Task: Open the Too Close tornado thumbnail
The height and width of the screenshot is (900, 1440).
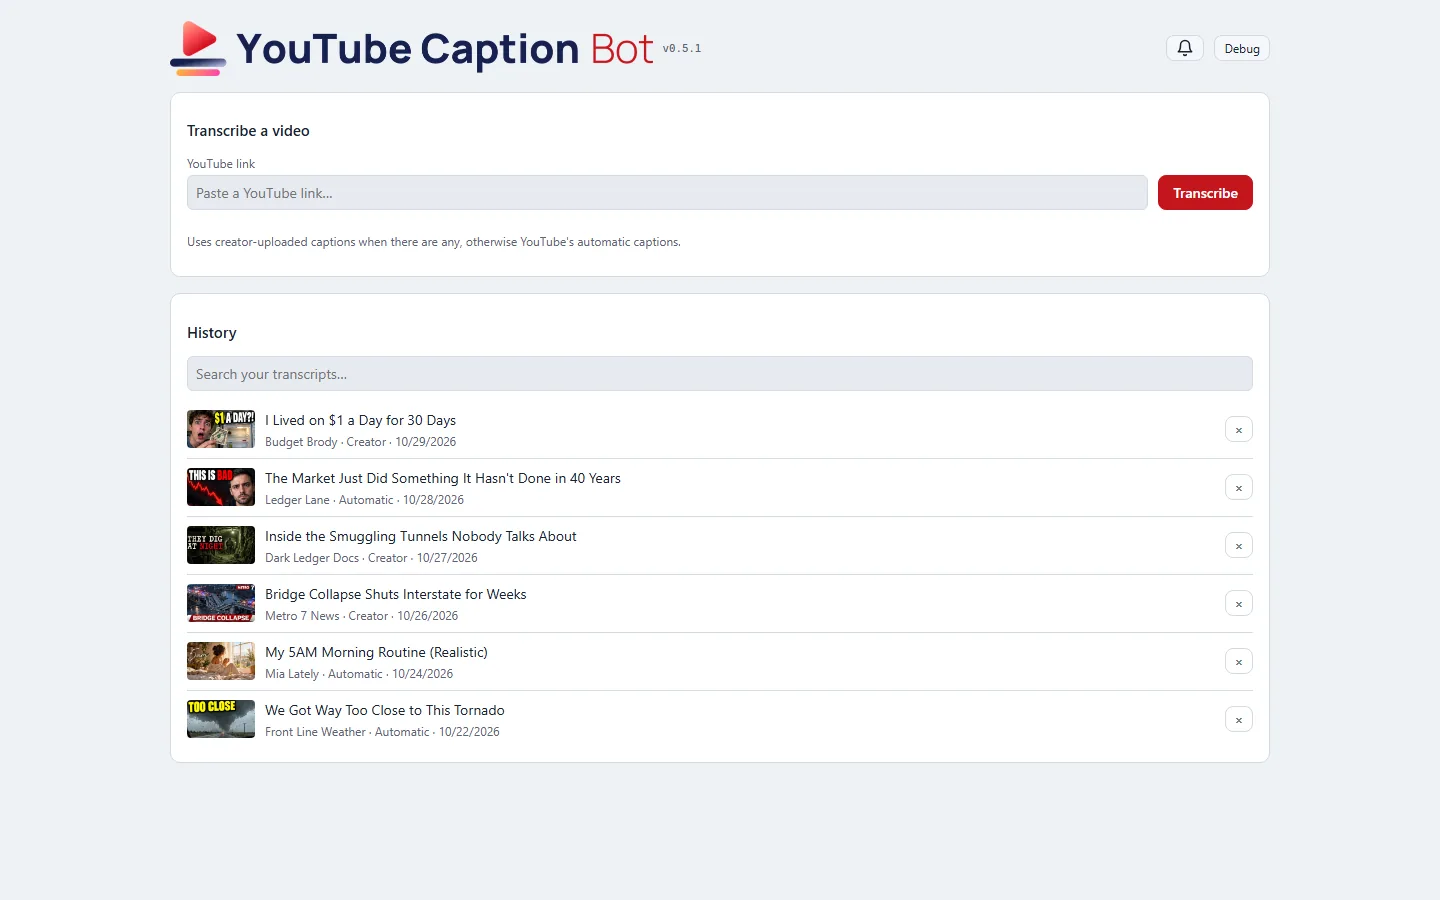Action: tap(221, 719)
